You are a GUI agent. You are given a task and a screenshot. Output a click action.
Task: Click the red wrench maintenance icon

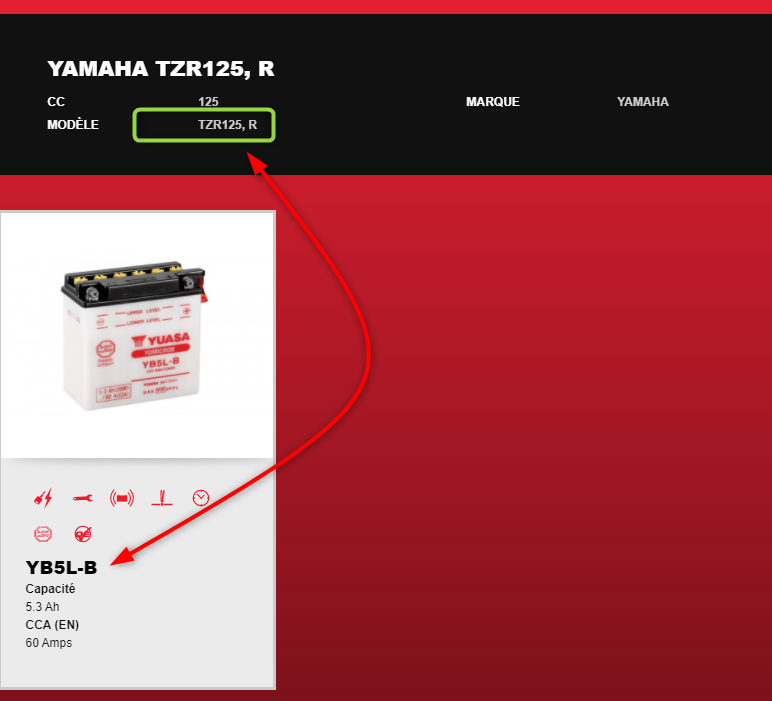[x=83, y=498]
